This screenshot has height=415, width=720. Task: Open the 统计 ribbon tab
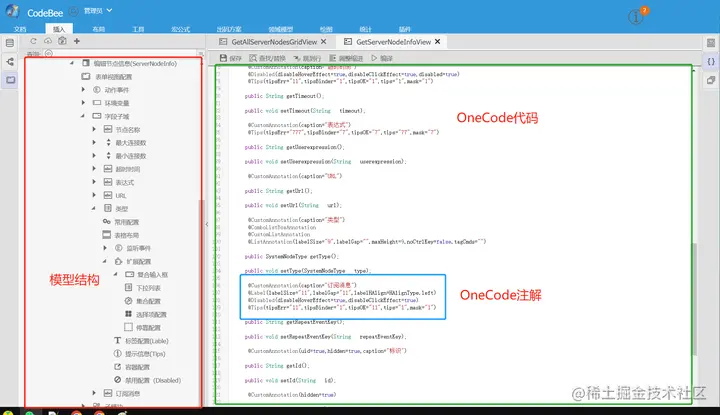(x=366, y=29)
